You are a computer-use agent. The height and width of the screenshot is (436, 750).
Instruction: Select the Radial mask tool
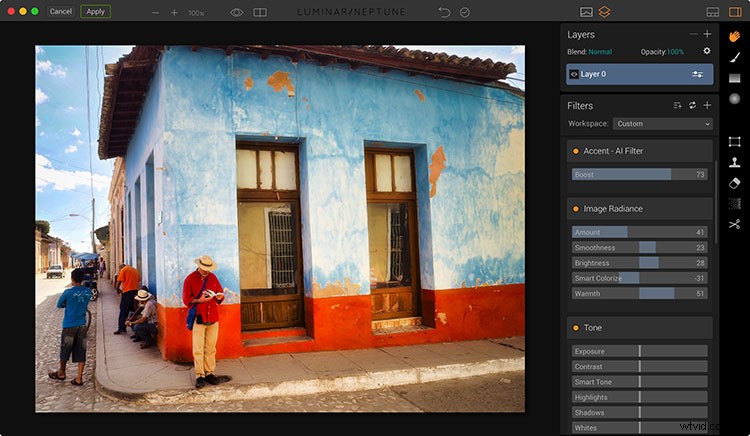pyautogui.click(x=735, y=99)
